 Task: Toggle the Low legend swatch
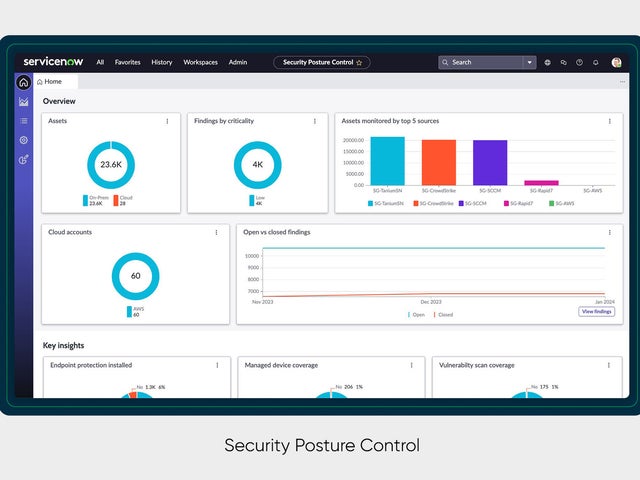251,200
